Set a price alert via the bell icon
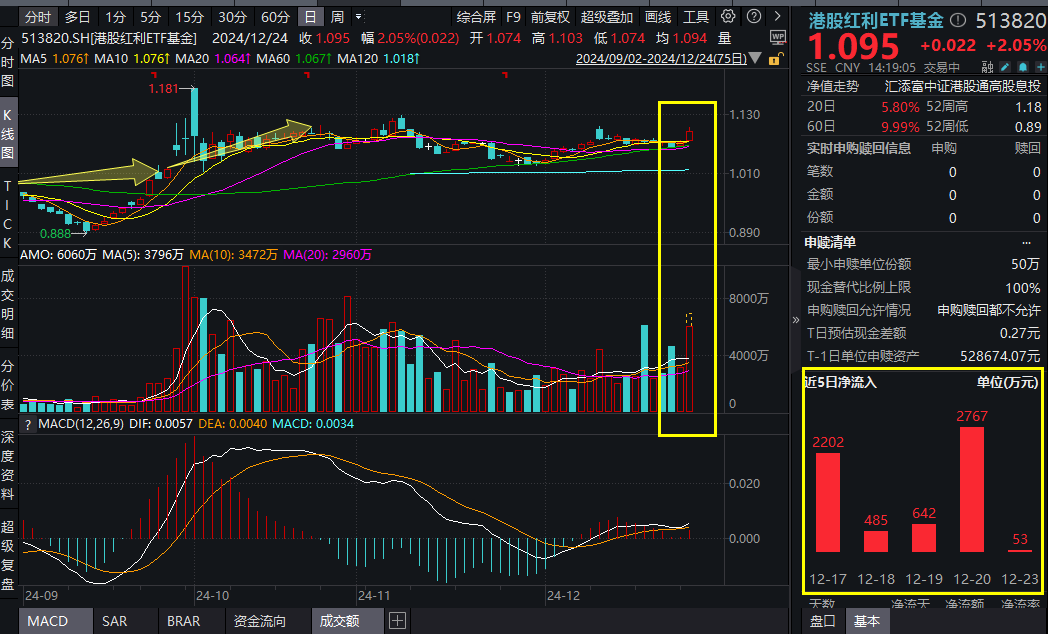Viewport: 1048px width, 634px height. (1023, 67)
